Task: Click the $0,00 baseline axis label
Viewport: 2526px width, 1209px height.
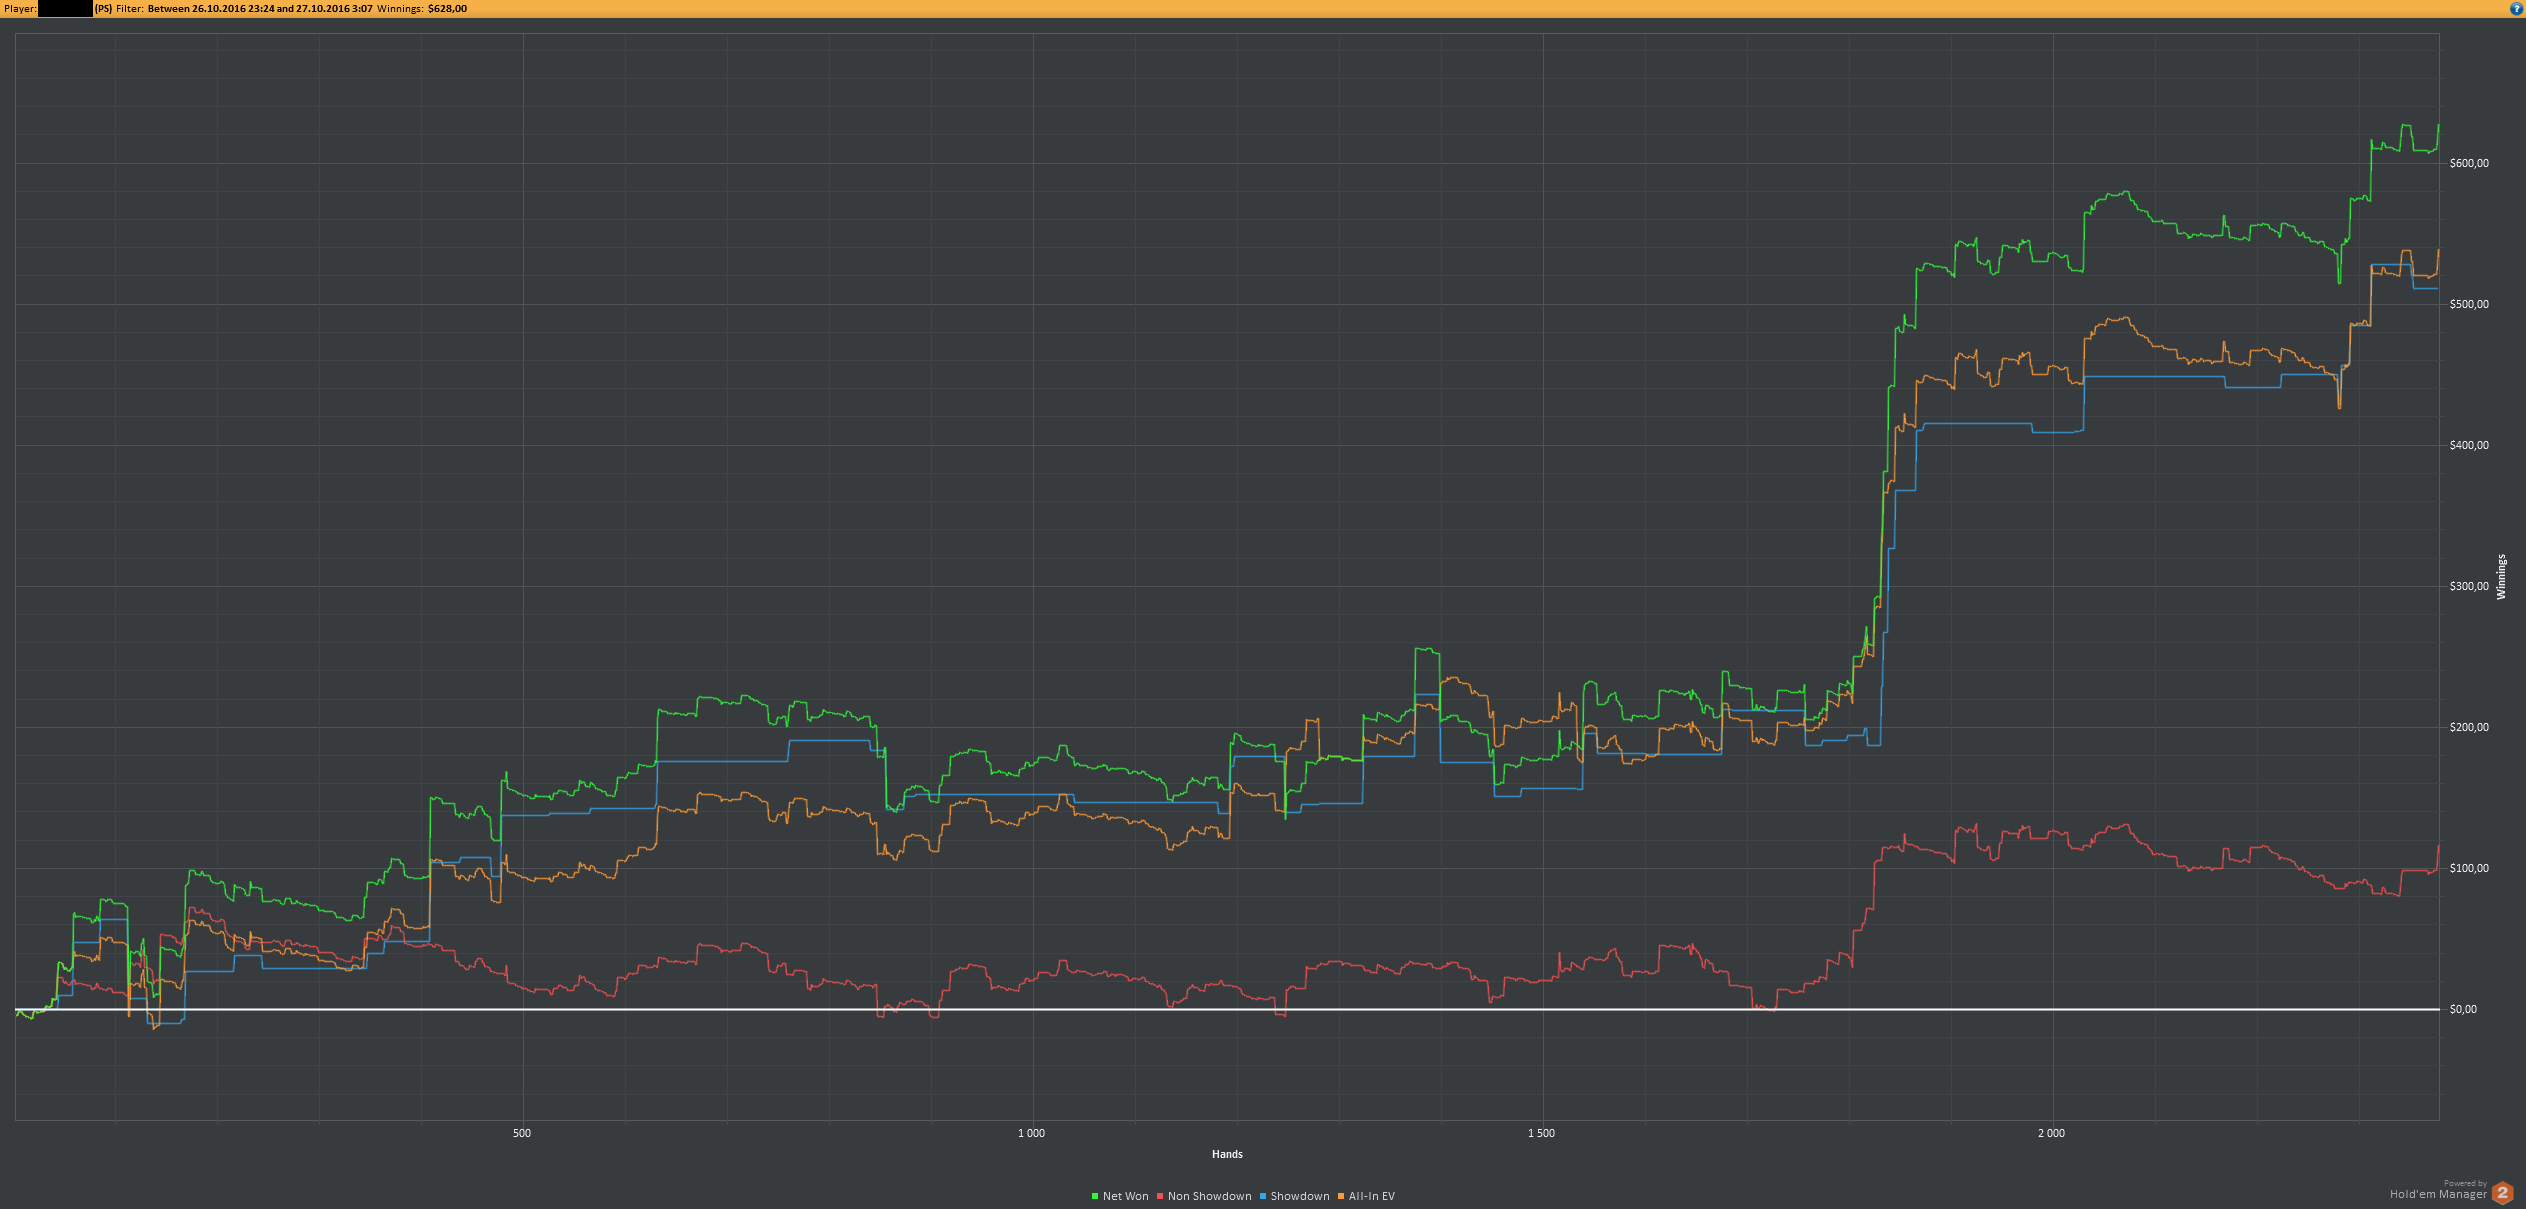Action: click(x=2463, y=1009)
